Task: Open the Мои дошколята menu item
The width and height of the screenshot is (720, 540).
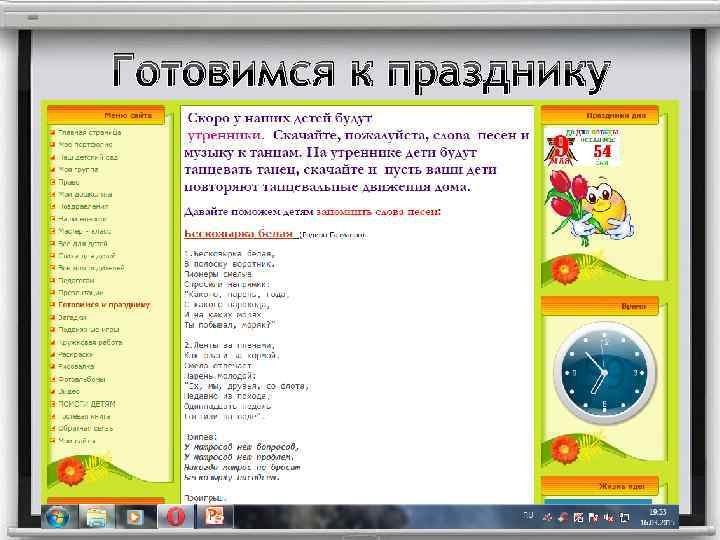Action: 85,194
